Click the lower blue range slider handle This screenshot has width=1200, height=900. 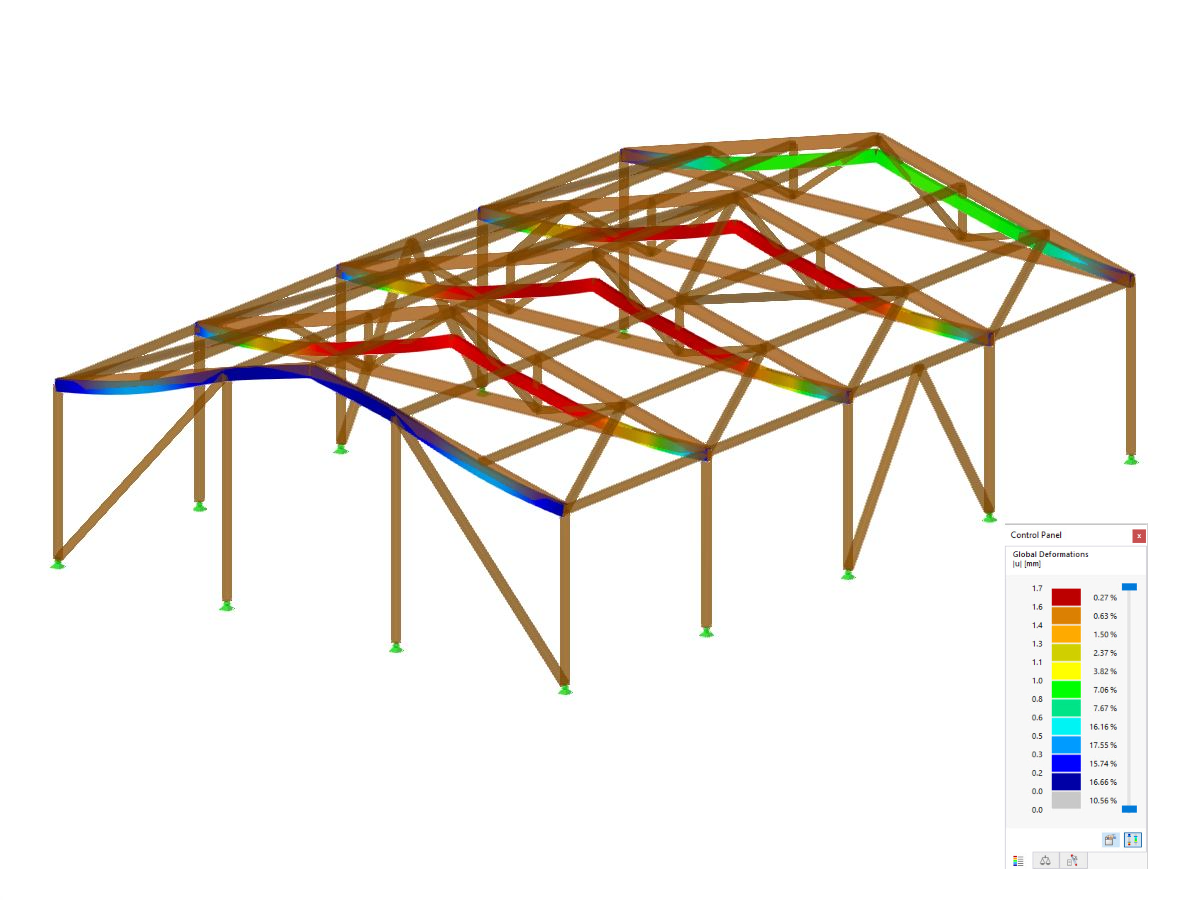tap(1129, 808)
